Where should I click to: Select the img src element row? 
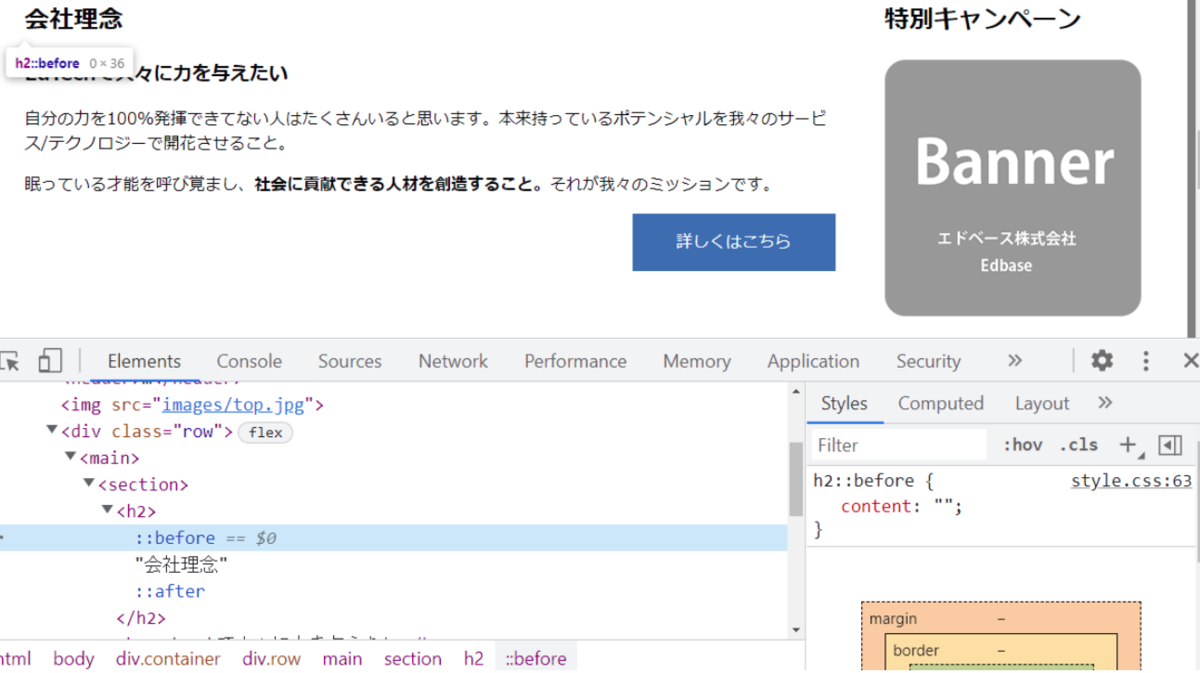[192, 405]
